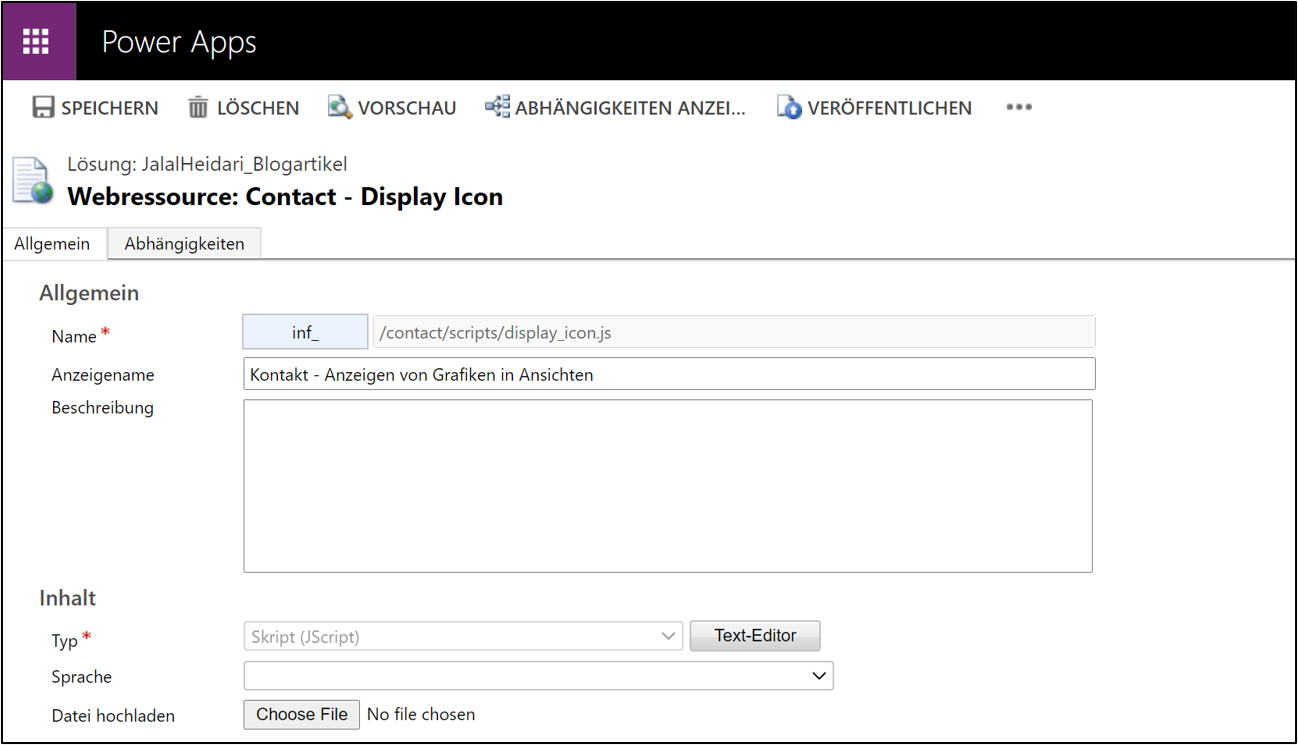Screen dimensions: 1298x745
Task: Click the Power Apps title text
Action: tap(179, 42)
